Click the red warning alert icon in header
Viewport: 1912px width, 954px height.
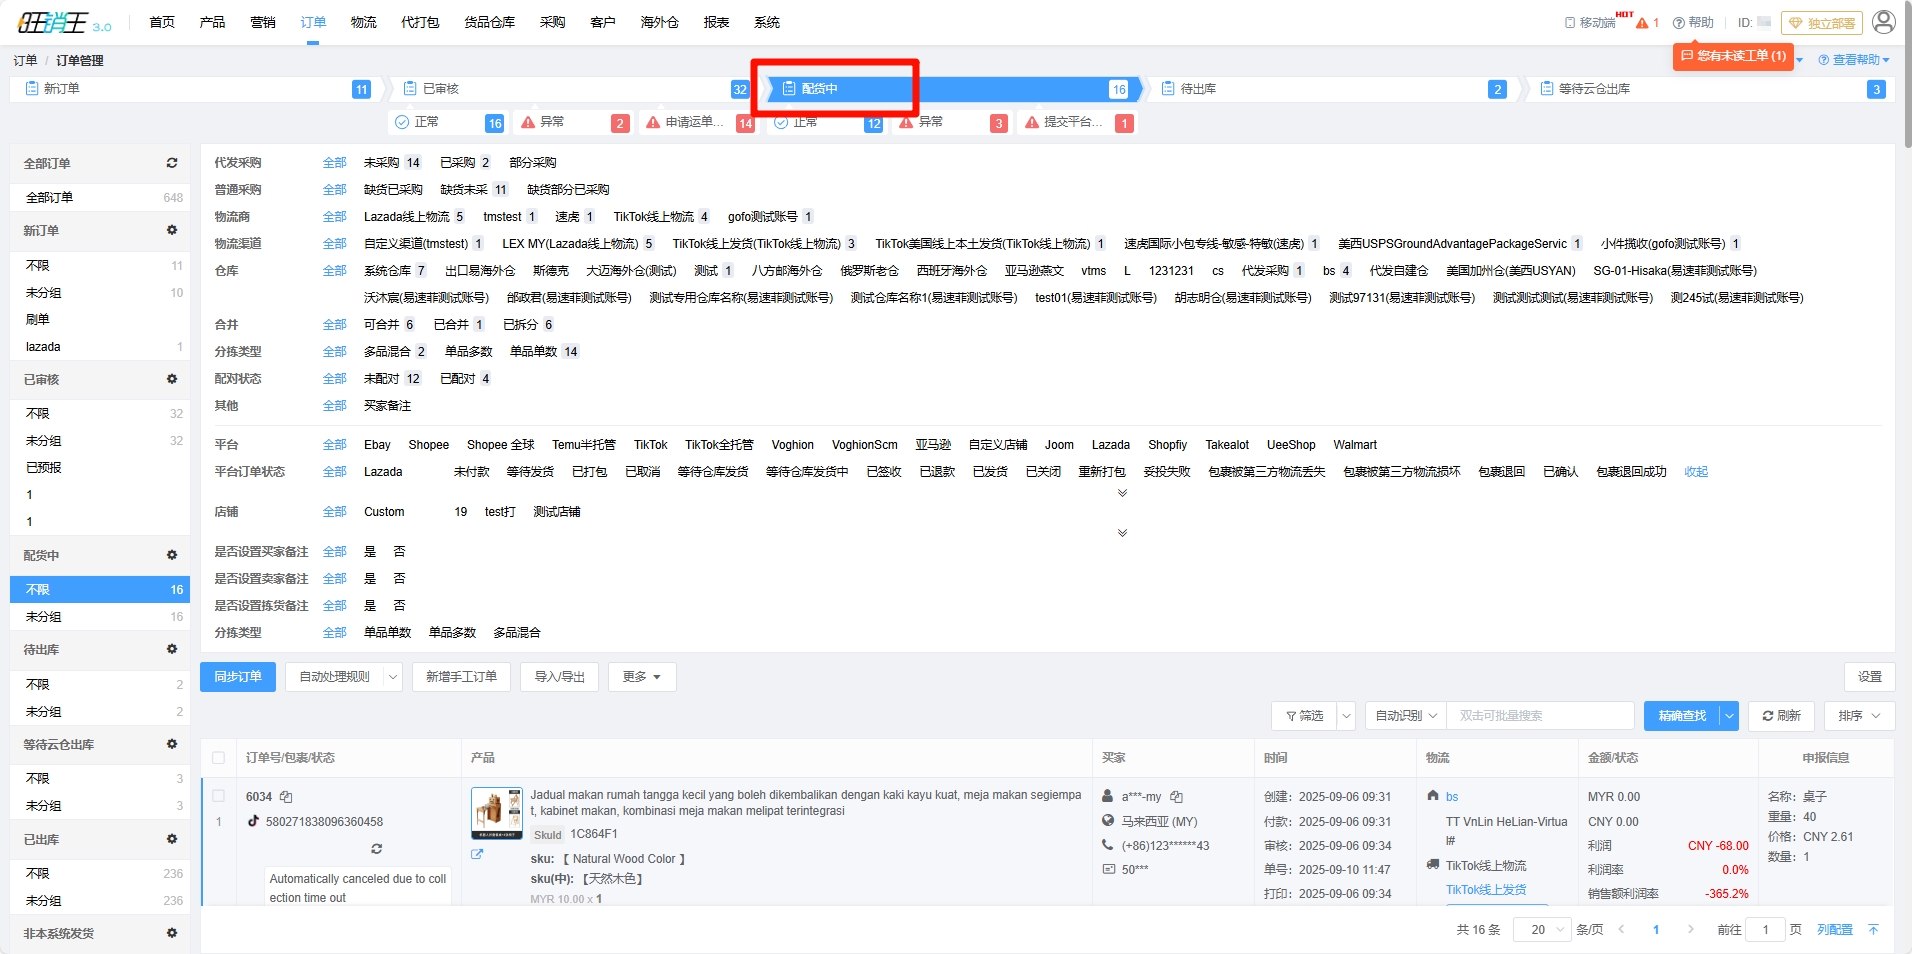coord(1642,23)
